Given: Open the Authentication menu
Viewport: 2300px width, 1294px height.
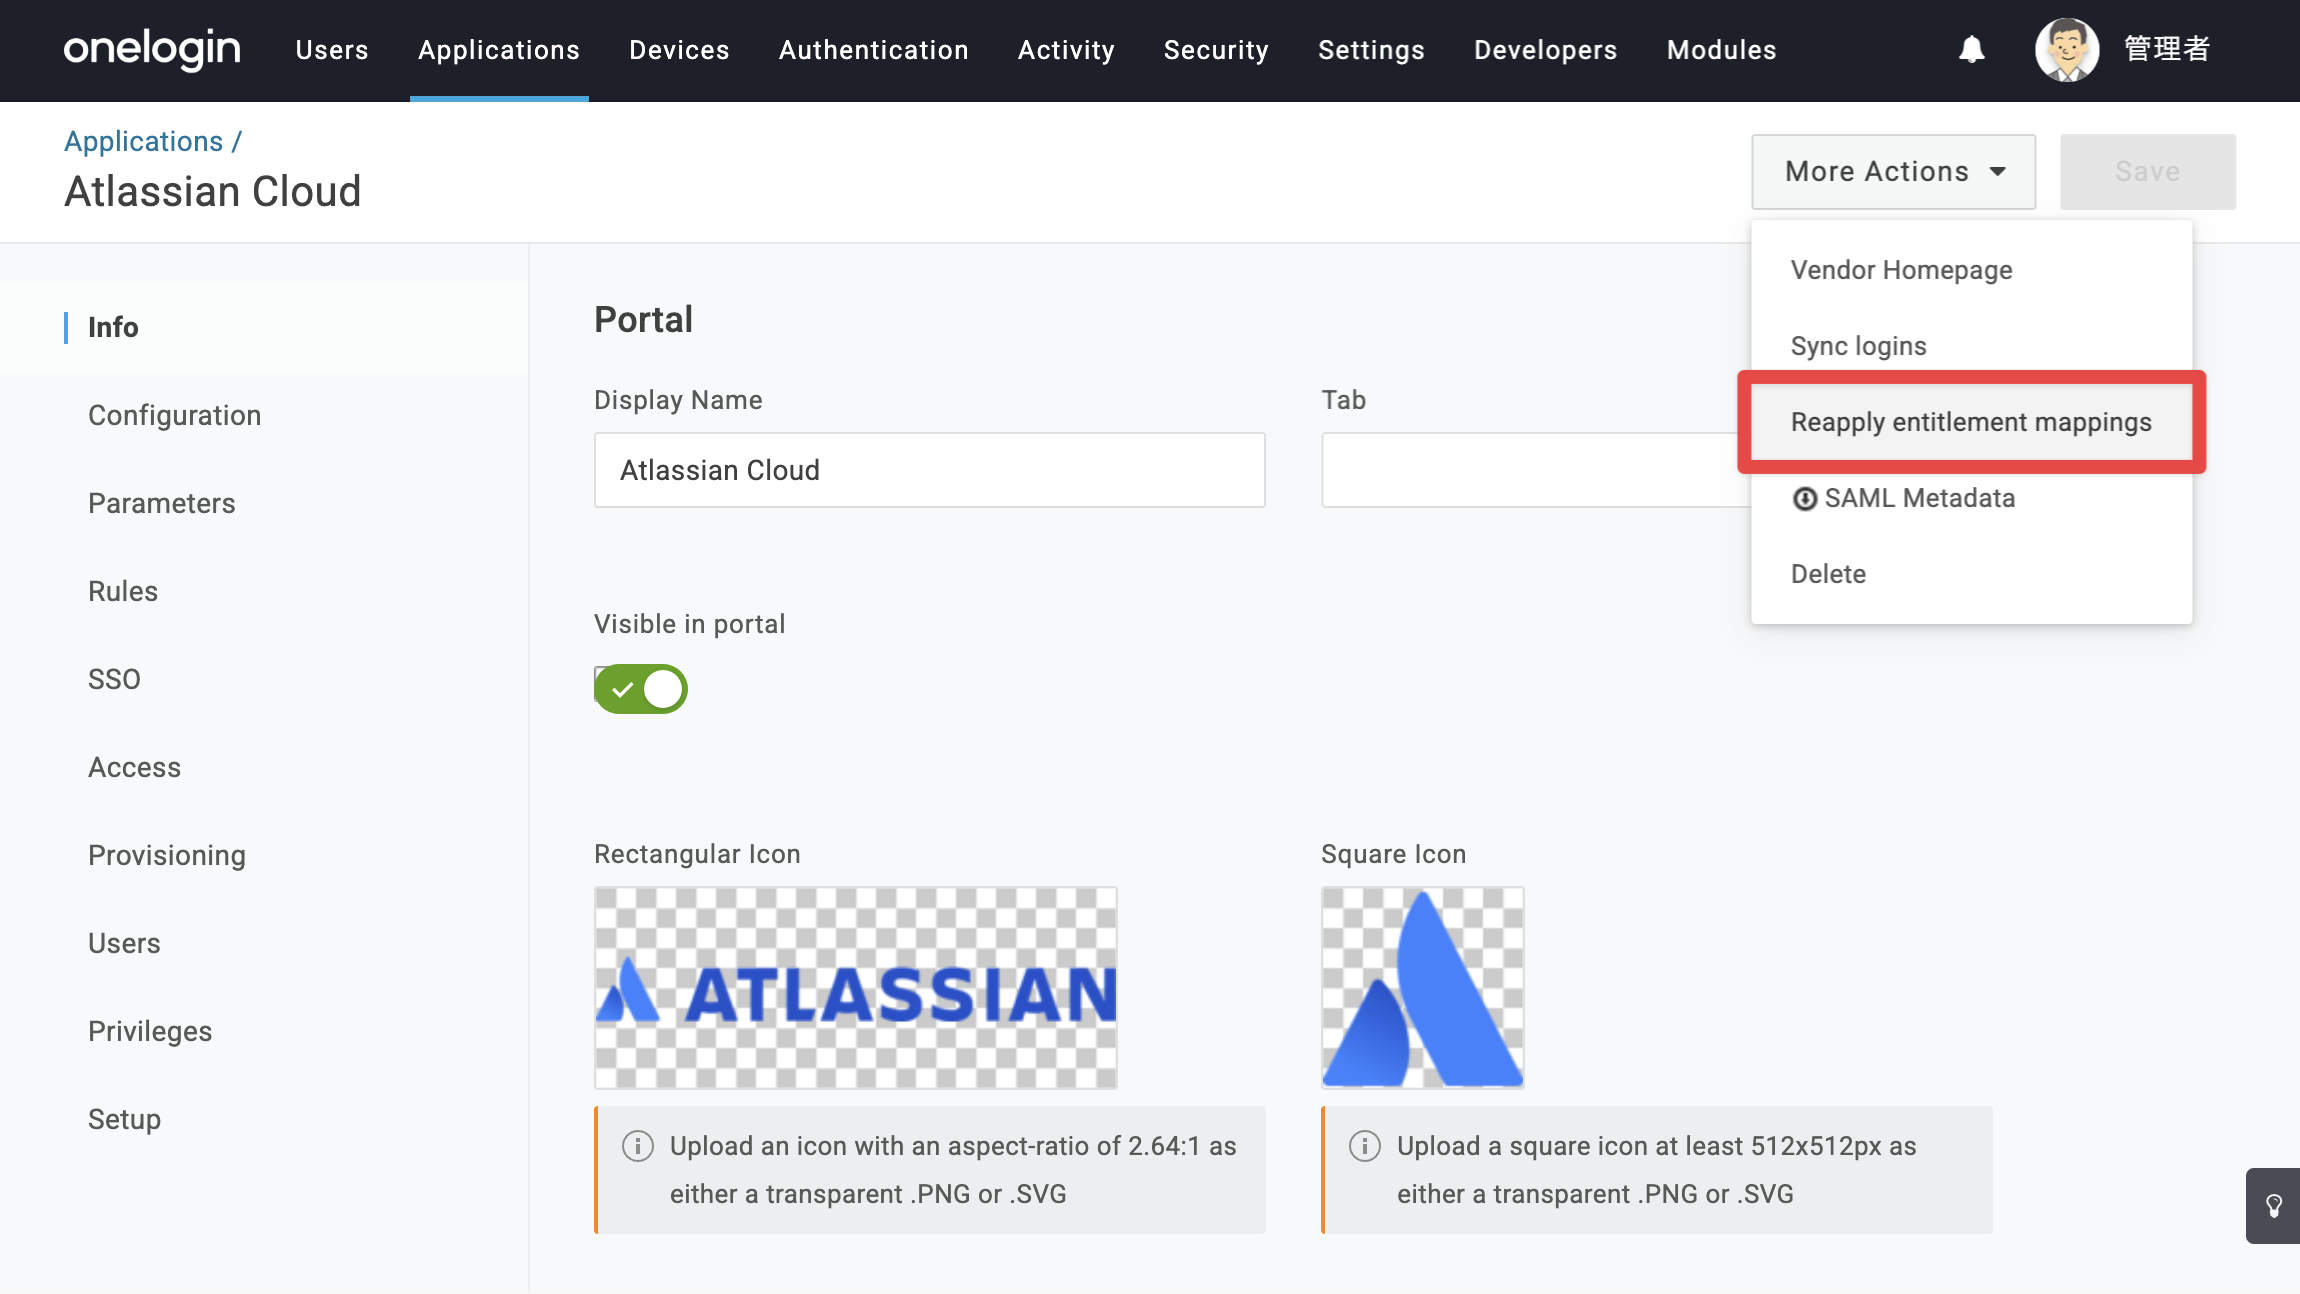Looking at the screenshot, I should pyautogui.click(x=874, y=50).
